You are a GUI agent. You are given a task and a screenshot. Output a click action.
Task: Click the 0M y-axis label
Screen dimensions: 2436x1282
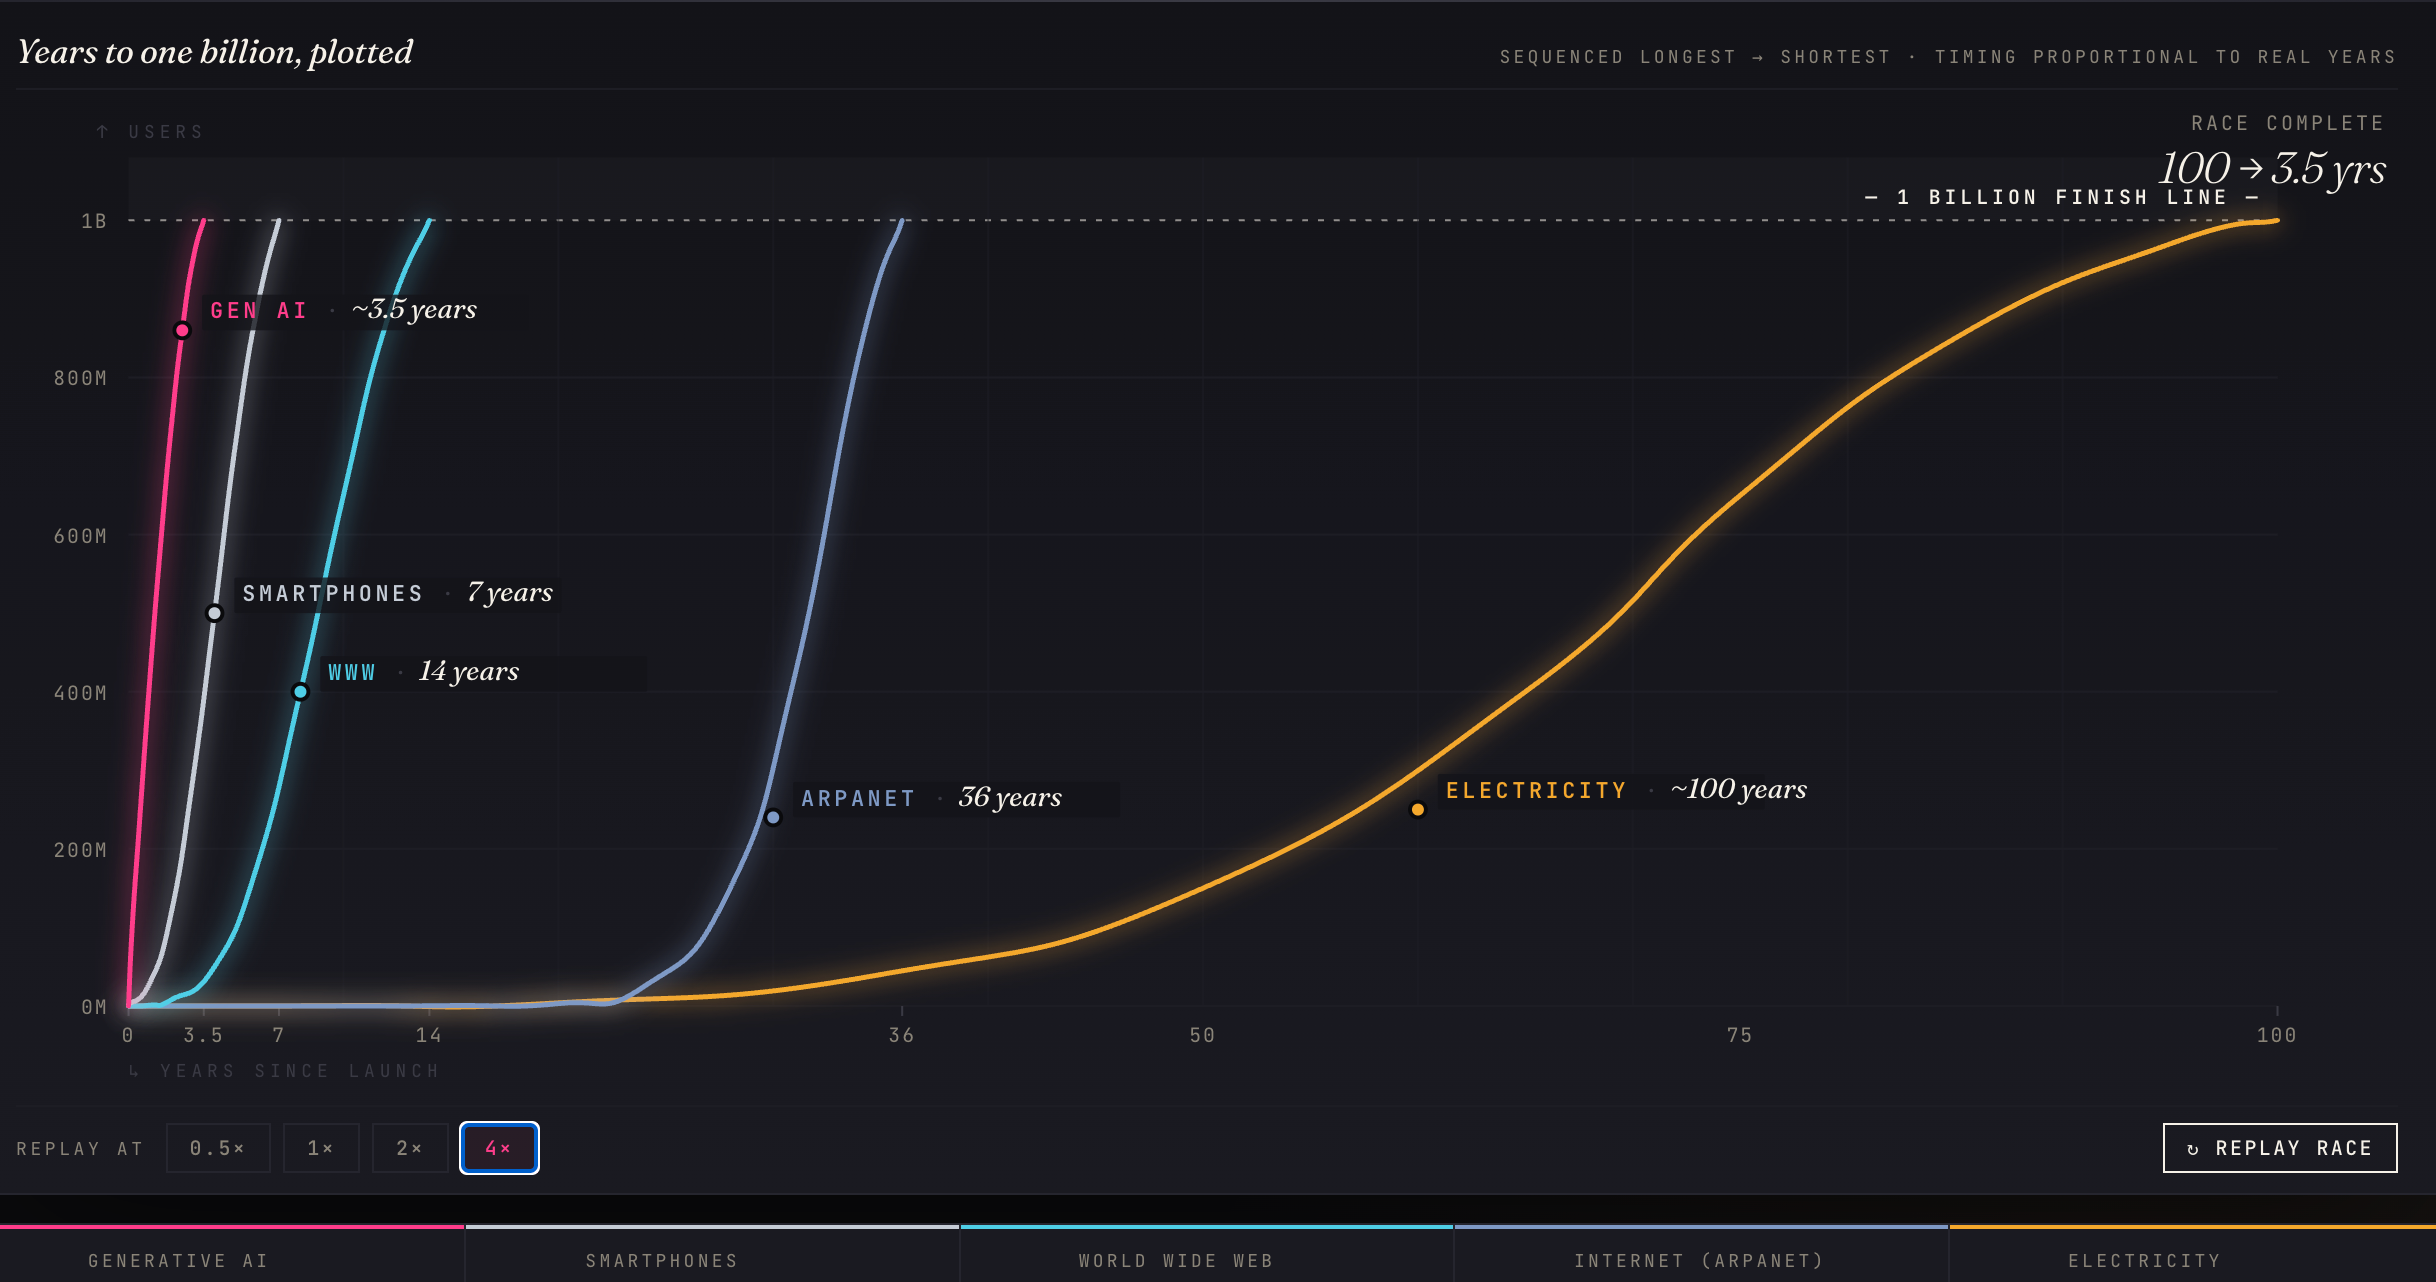point(94,1007)
